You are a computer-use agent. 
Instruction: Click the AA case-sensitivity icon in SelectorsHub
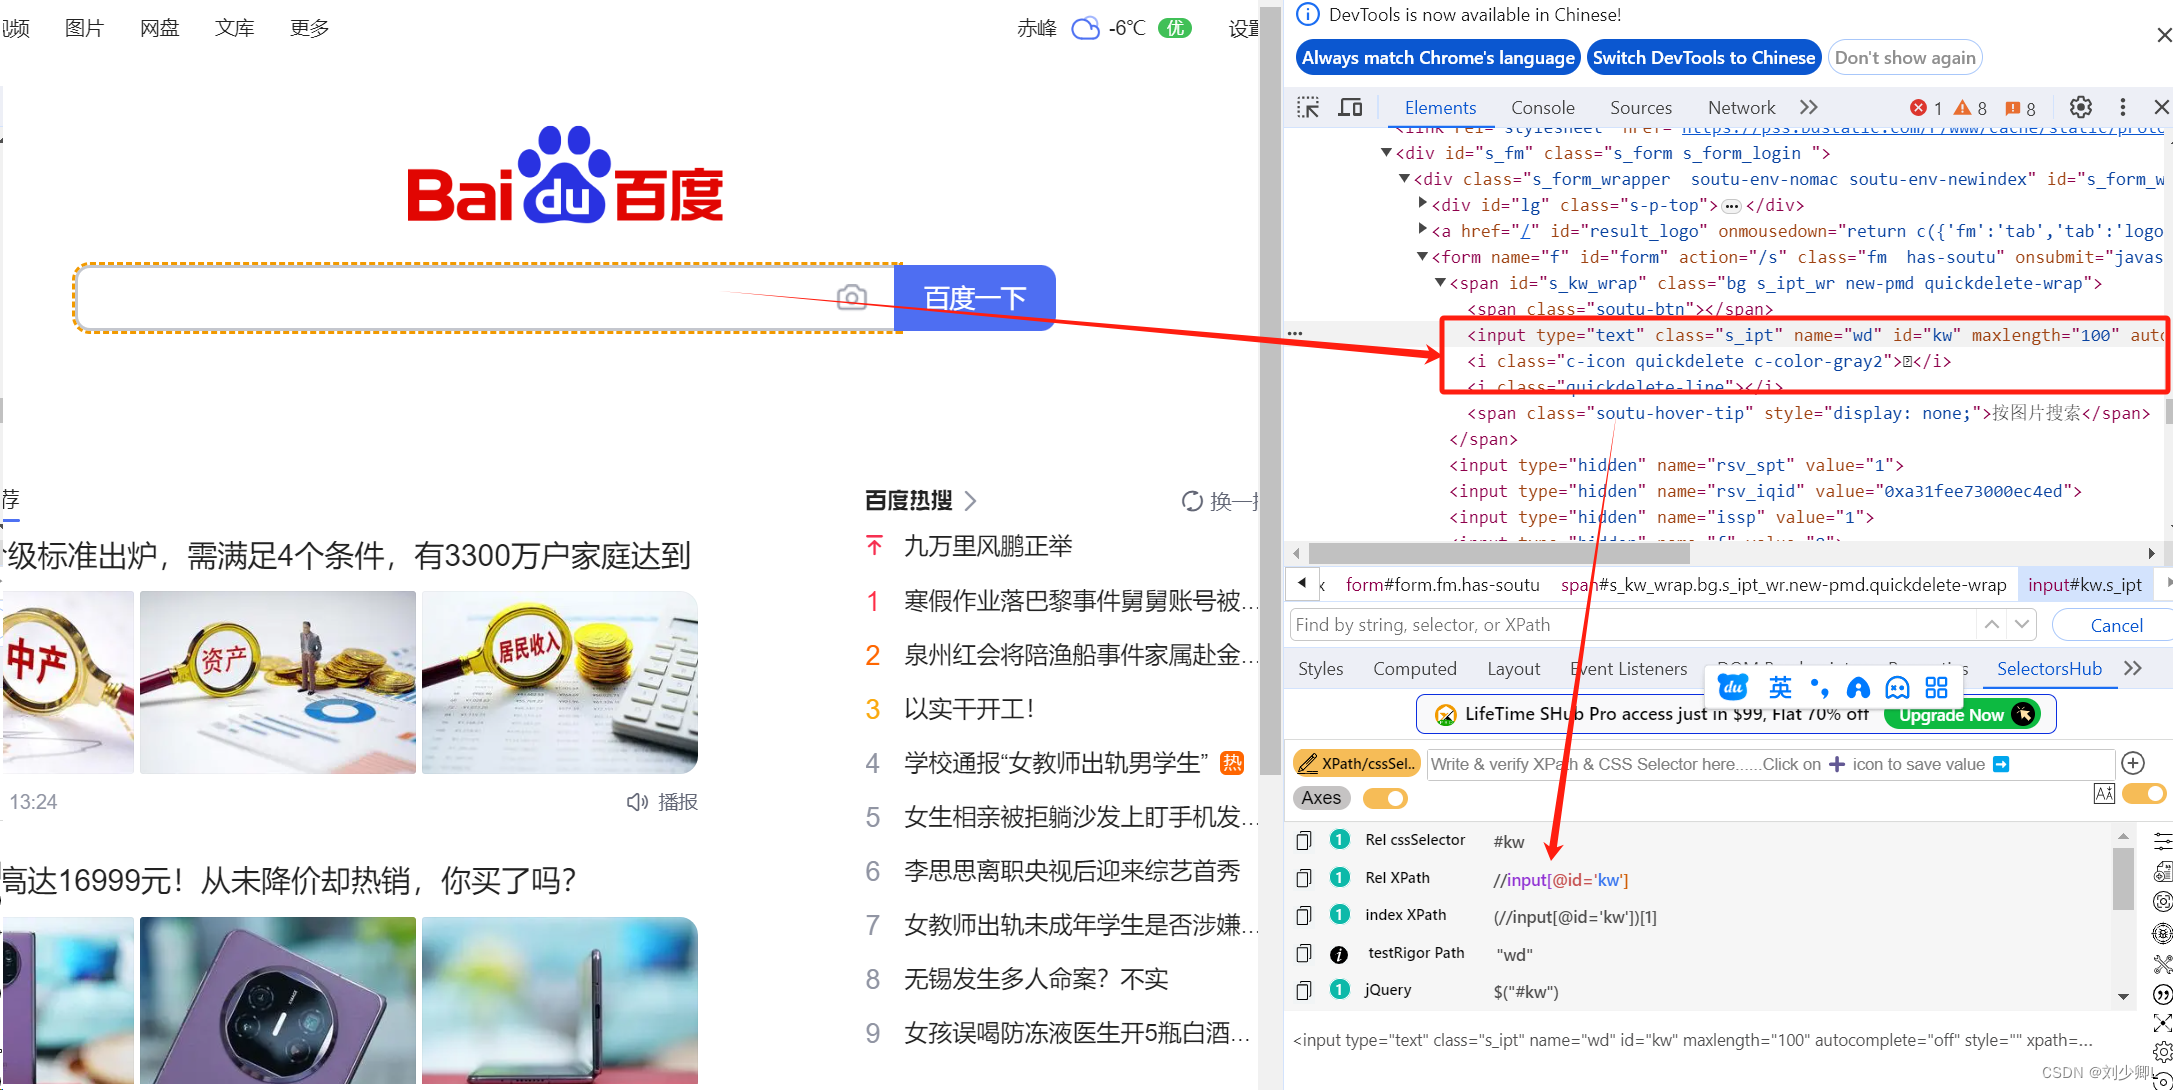(x=2104, y=793)
